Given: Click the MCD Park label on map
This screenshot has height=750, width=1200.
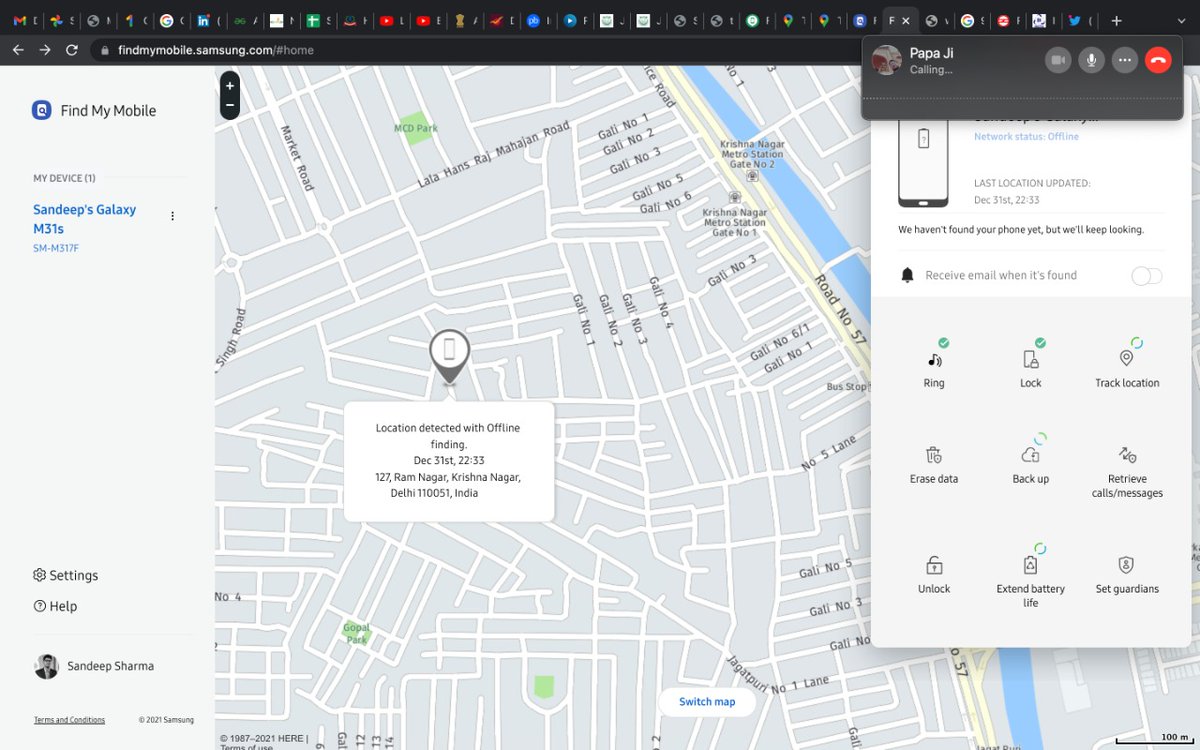Looking at the screenshot, I should pyautogui.click(x=416, y=128).
